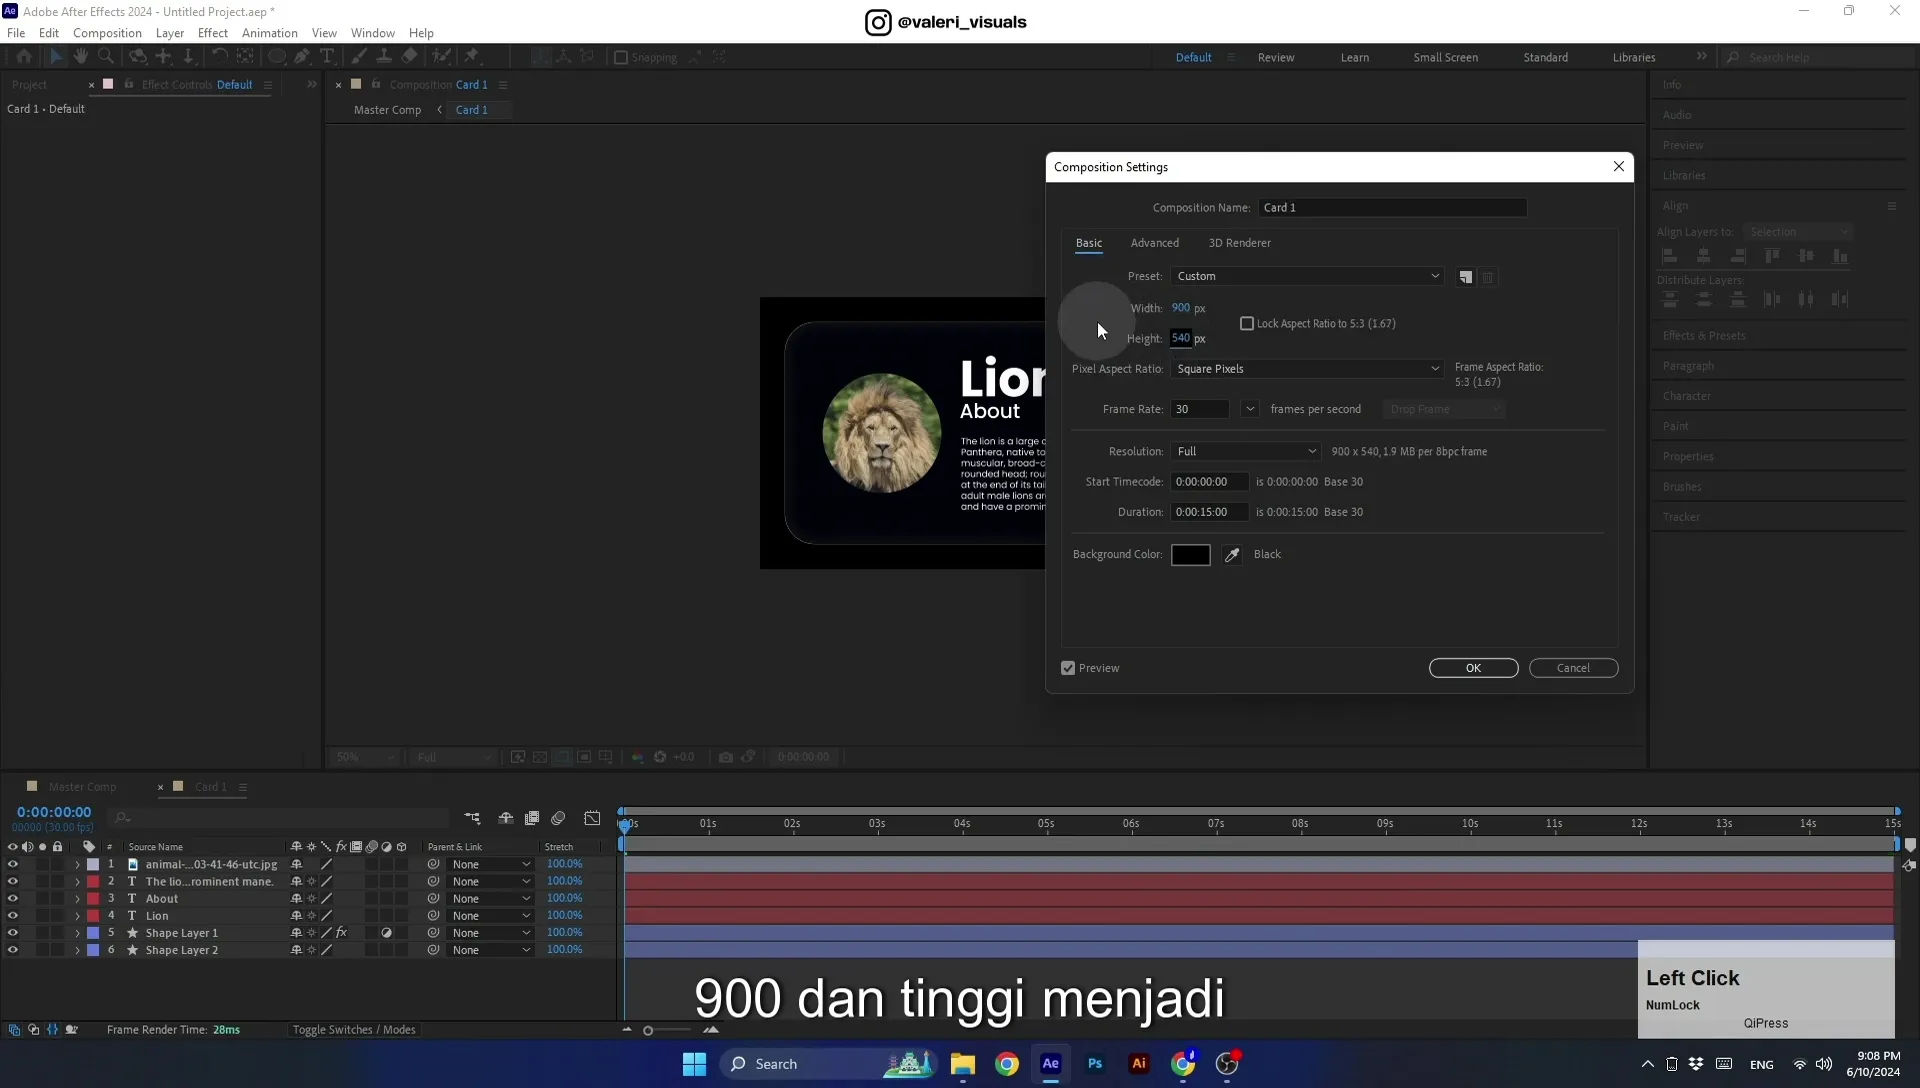Hide Shape Layer 2 with its eye icon
This screenshot has height=1088, width=1920.
13,950
